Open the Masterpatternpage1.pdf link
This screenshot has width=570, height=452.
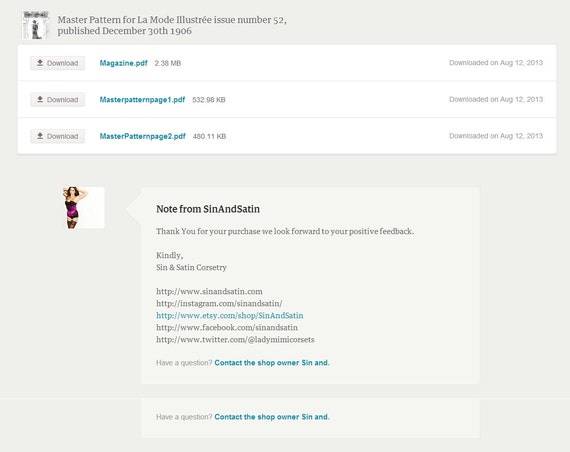tap(142, 100)
